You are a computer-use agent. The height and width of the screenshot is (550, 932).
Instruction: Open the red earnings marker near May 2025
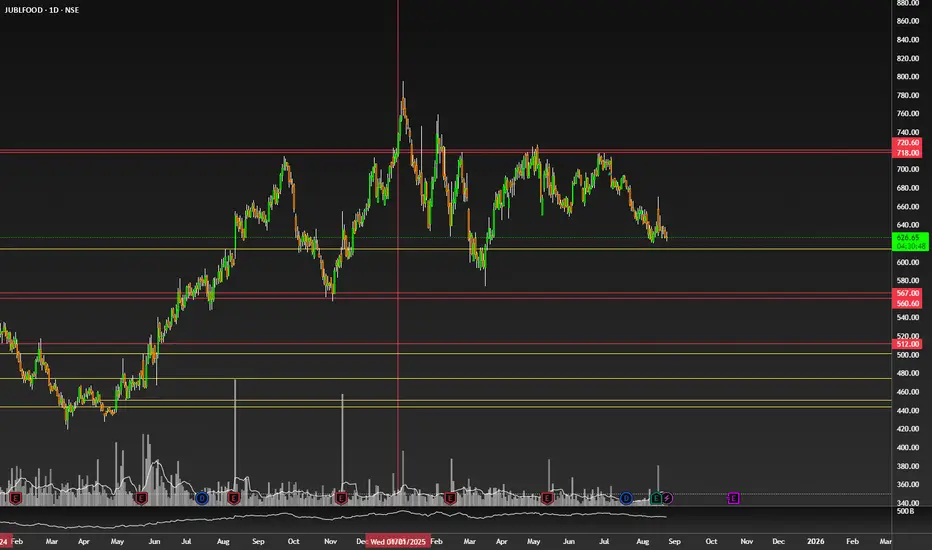tap(547, 498)
